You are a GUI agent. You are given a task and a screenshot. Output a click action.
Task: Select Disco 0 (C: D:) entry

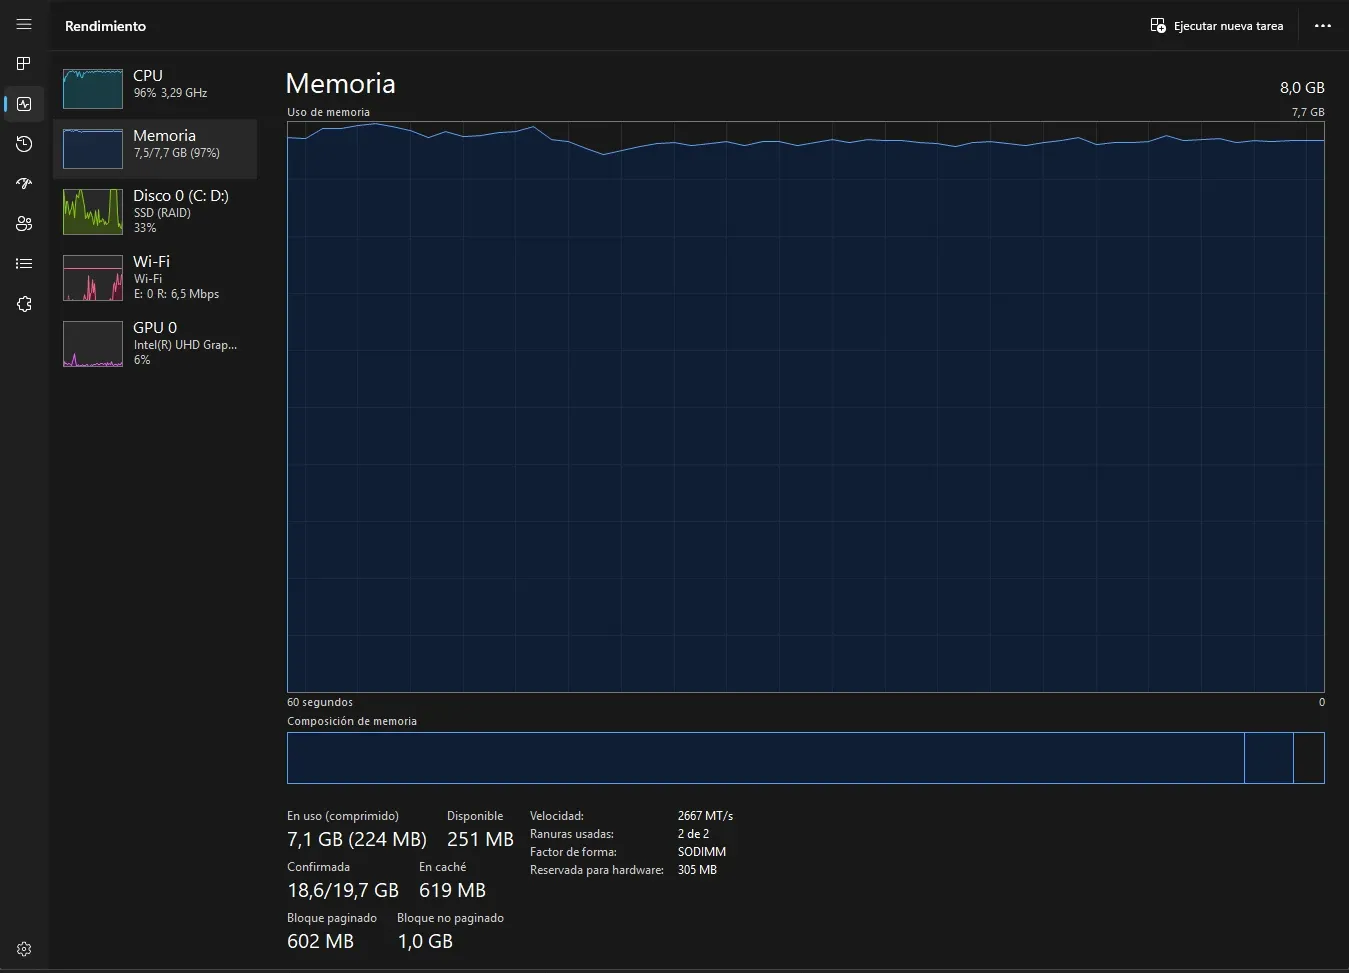155,212
